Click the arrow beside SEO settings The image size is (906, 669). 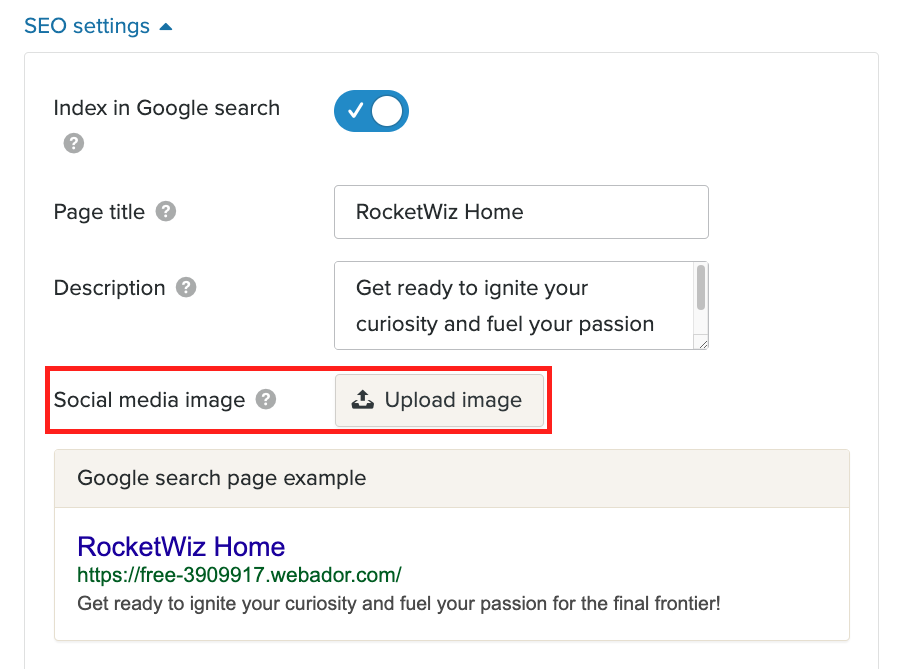[x=166, y=27]
